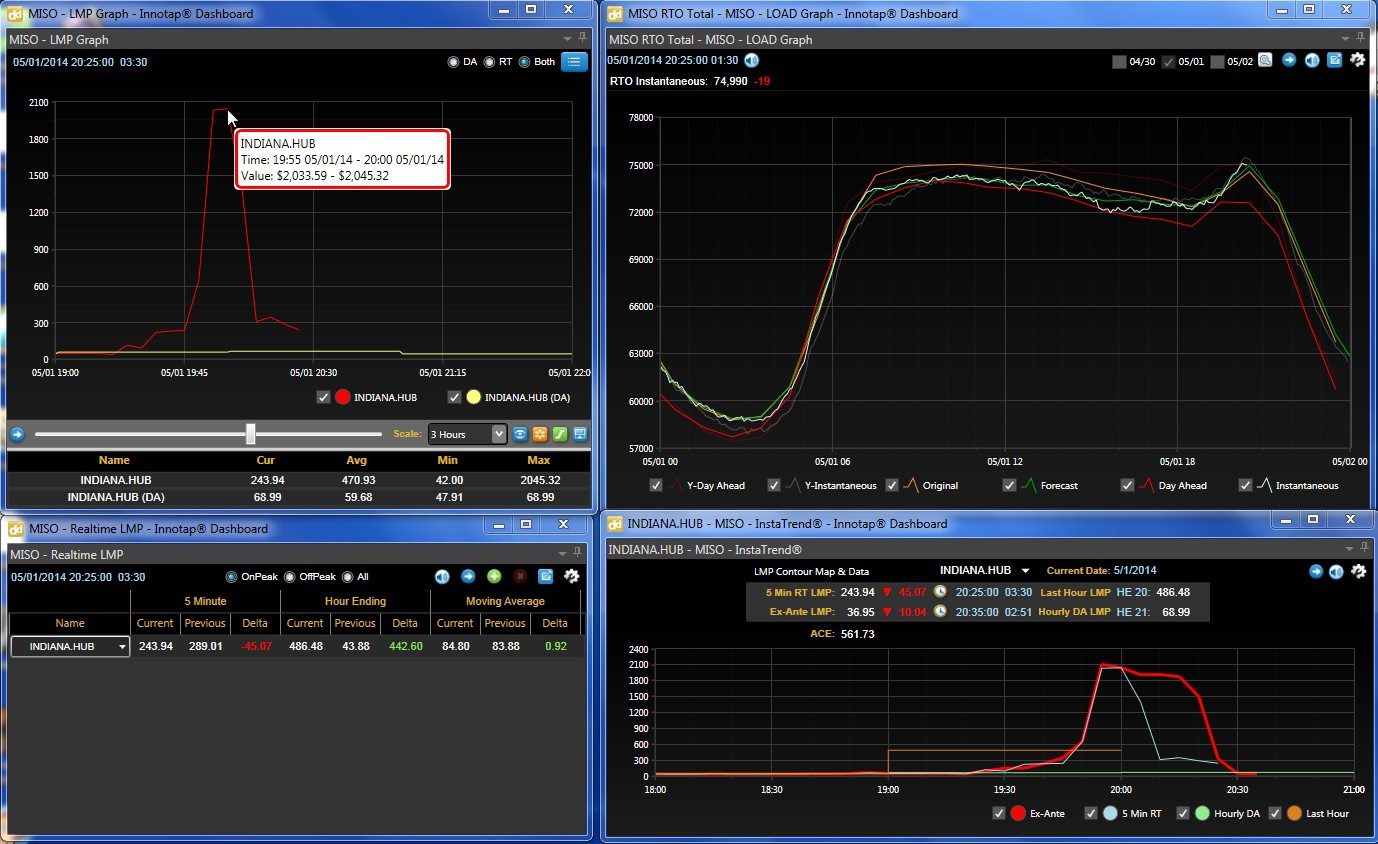Click the green curve icon in LMP Graph

click(x=560, y=434)
